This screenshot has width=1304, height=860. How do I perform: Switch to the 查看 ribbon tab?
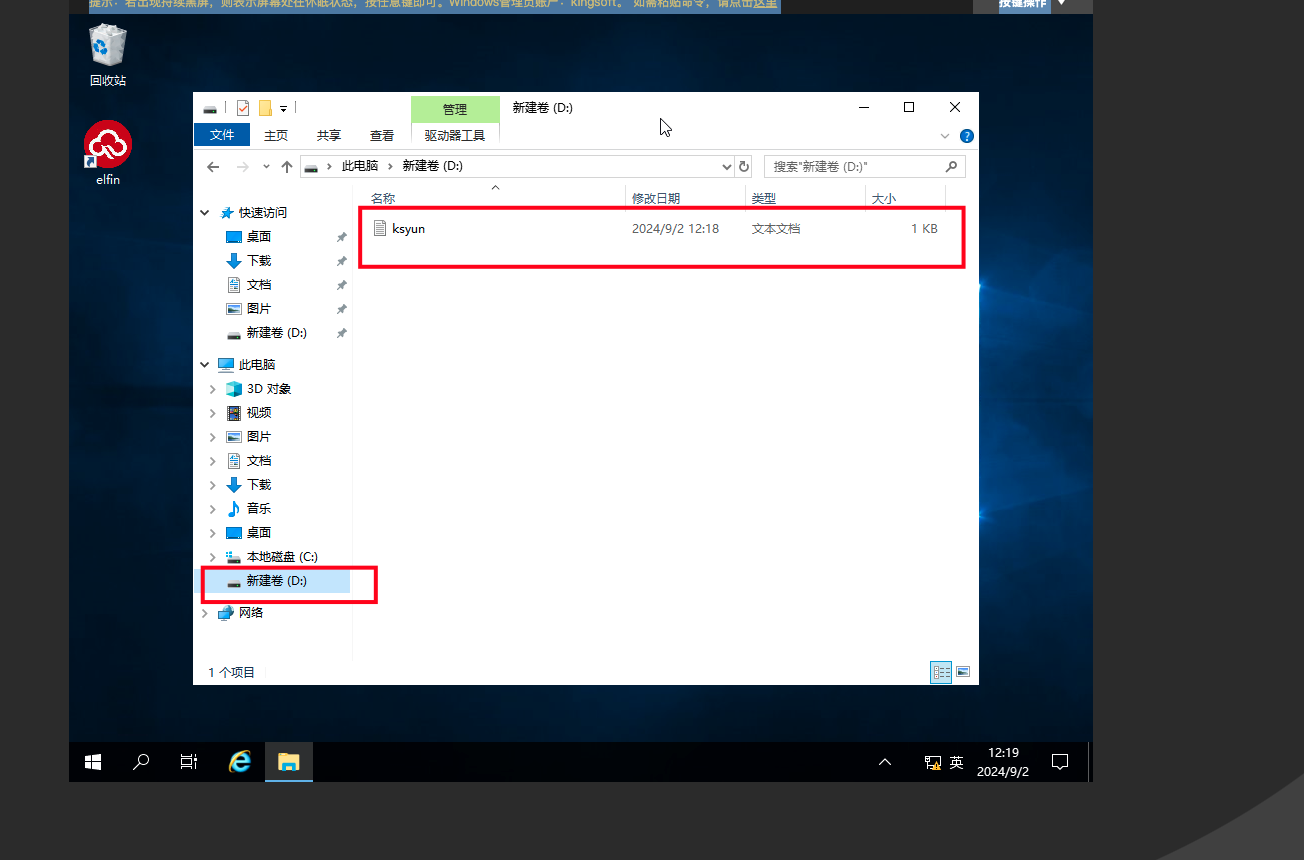coord(381,135)
